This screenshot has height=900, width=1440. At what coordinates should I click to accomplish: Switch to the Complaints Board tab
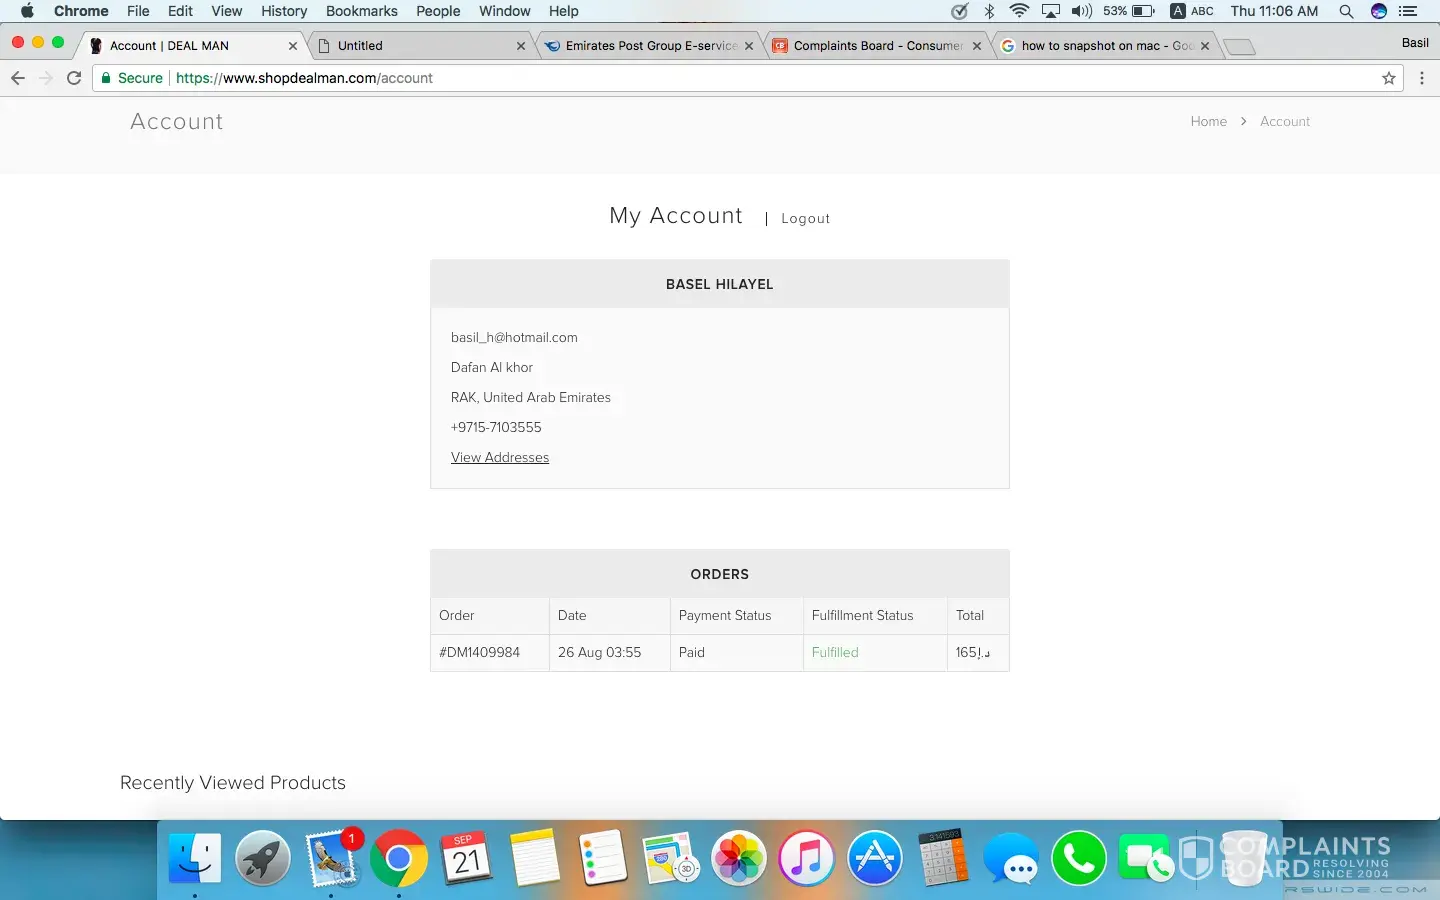pos(877,46)
